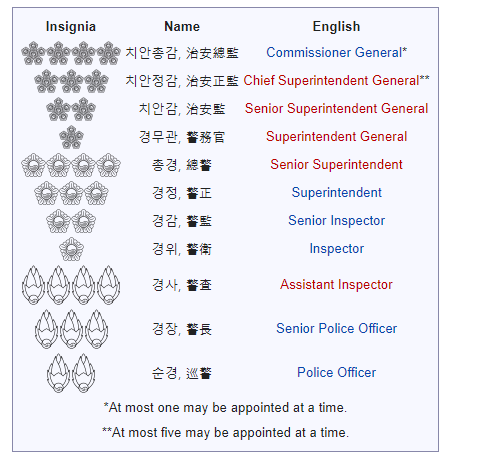Click the Assistant Inspector red link
The image size is (488, 461).
(x=336, y=285)
